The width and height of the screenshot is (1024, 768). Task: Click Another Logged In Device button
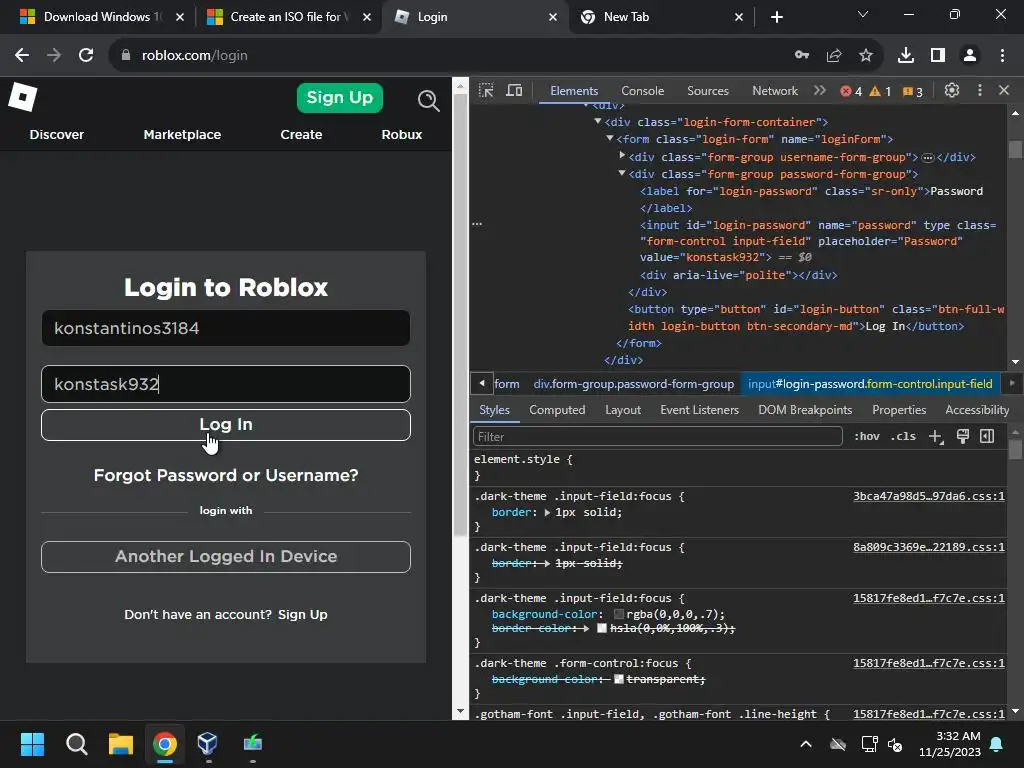pyautogui.click(x=226, y=556)
